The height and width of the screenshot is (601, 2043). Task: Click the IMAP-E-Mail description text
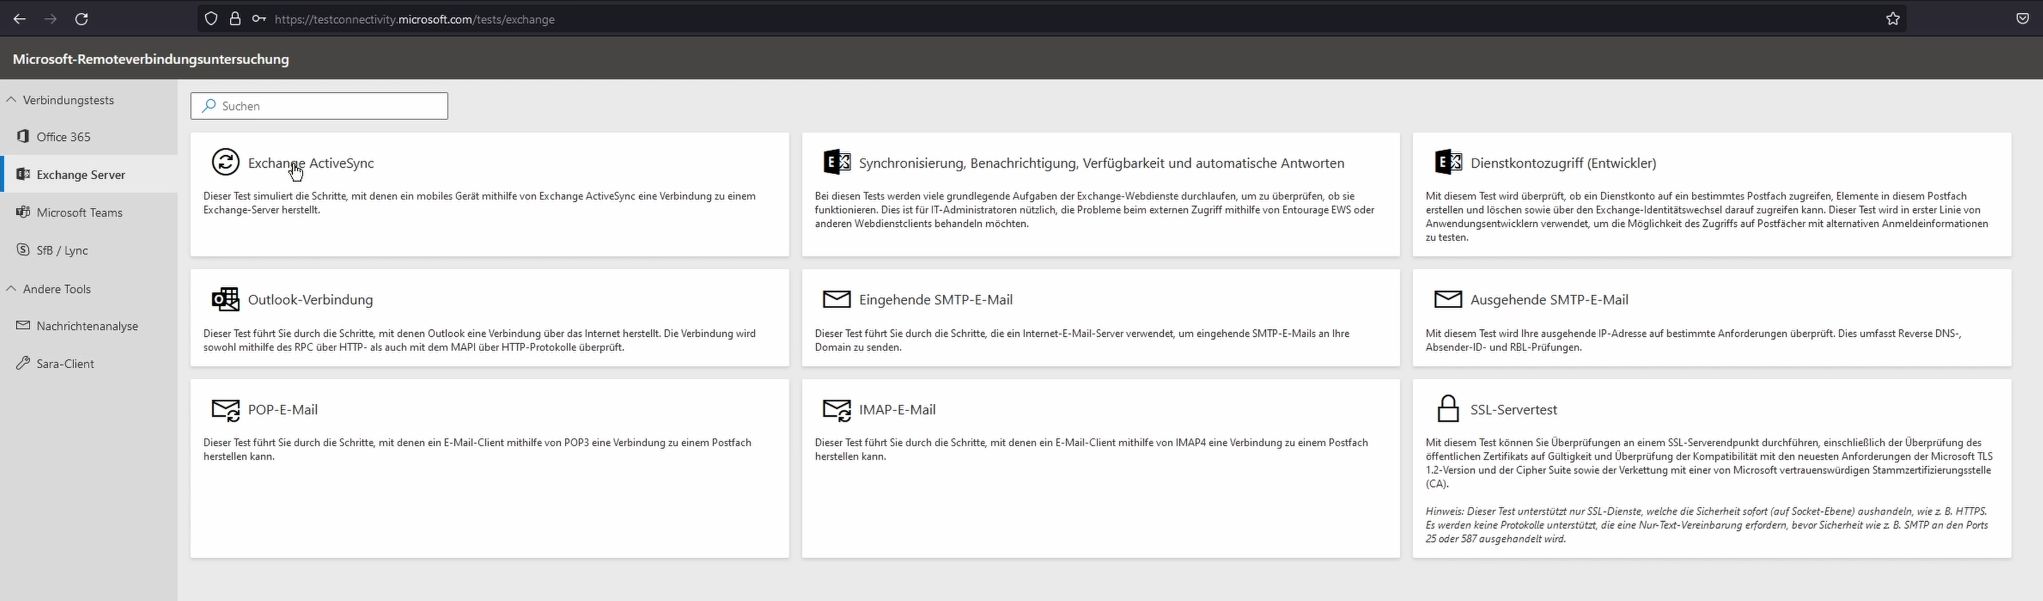[x=1091, y=449]
